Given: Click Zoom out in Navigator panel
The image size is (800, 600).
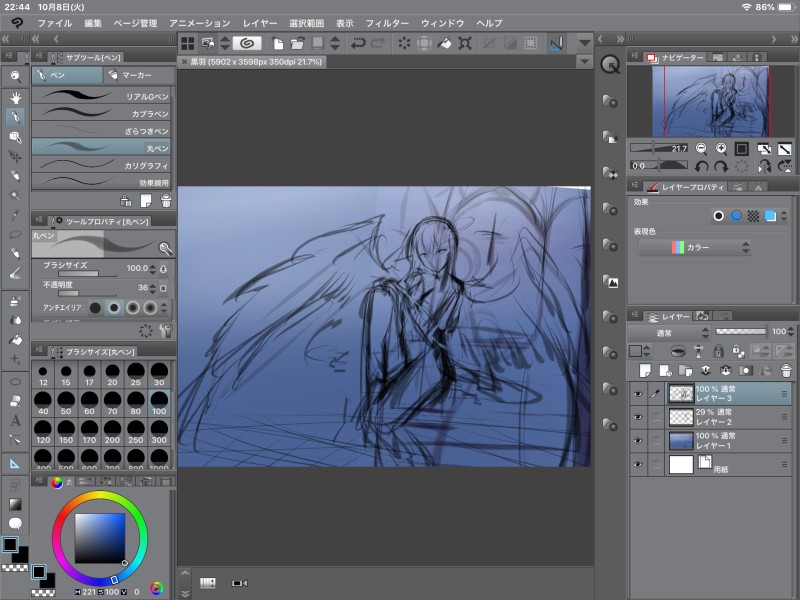Looking at the screenshot, I should click(702, 148).
